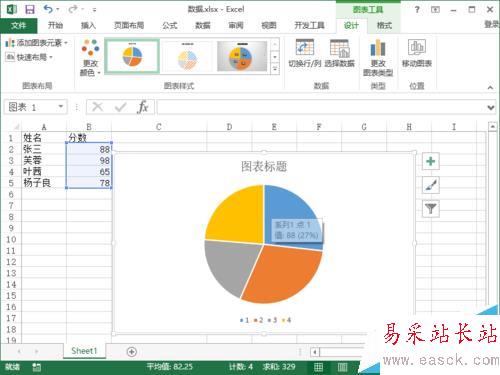
Task: Select cell containing 张三
Action: 44,149
